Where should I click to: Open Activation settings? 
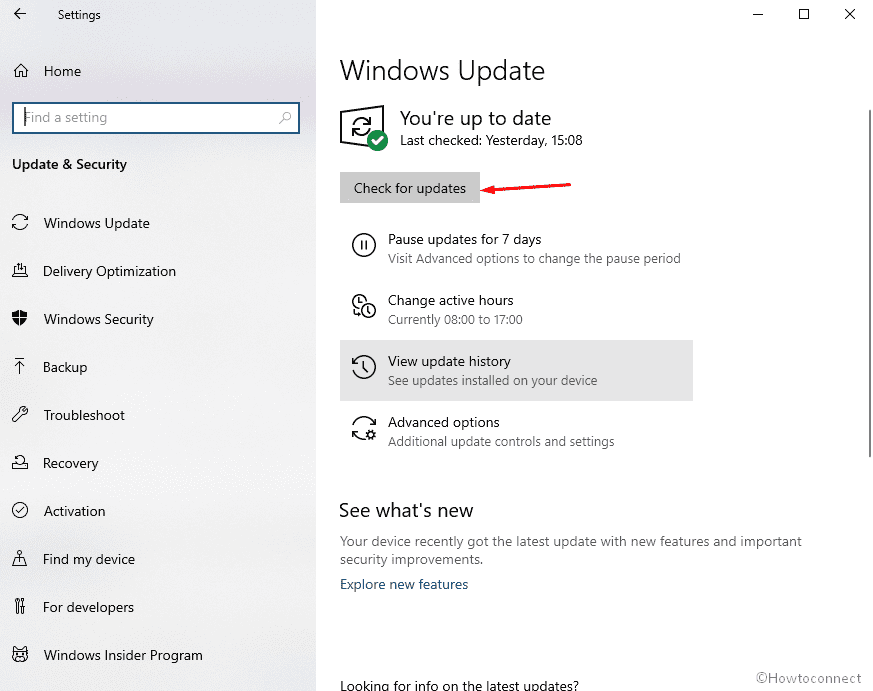coord(75,511)
